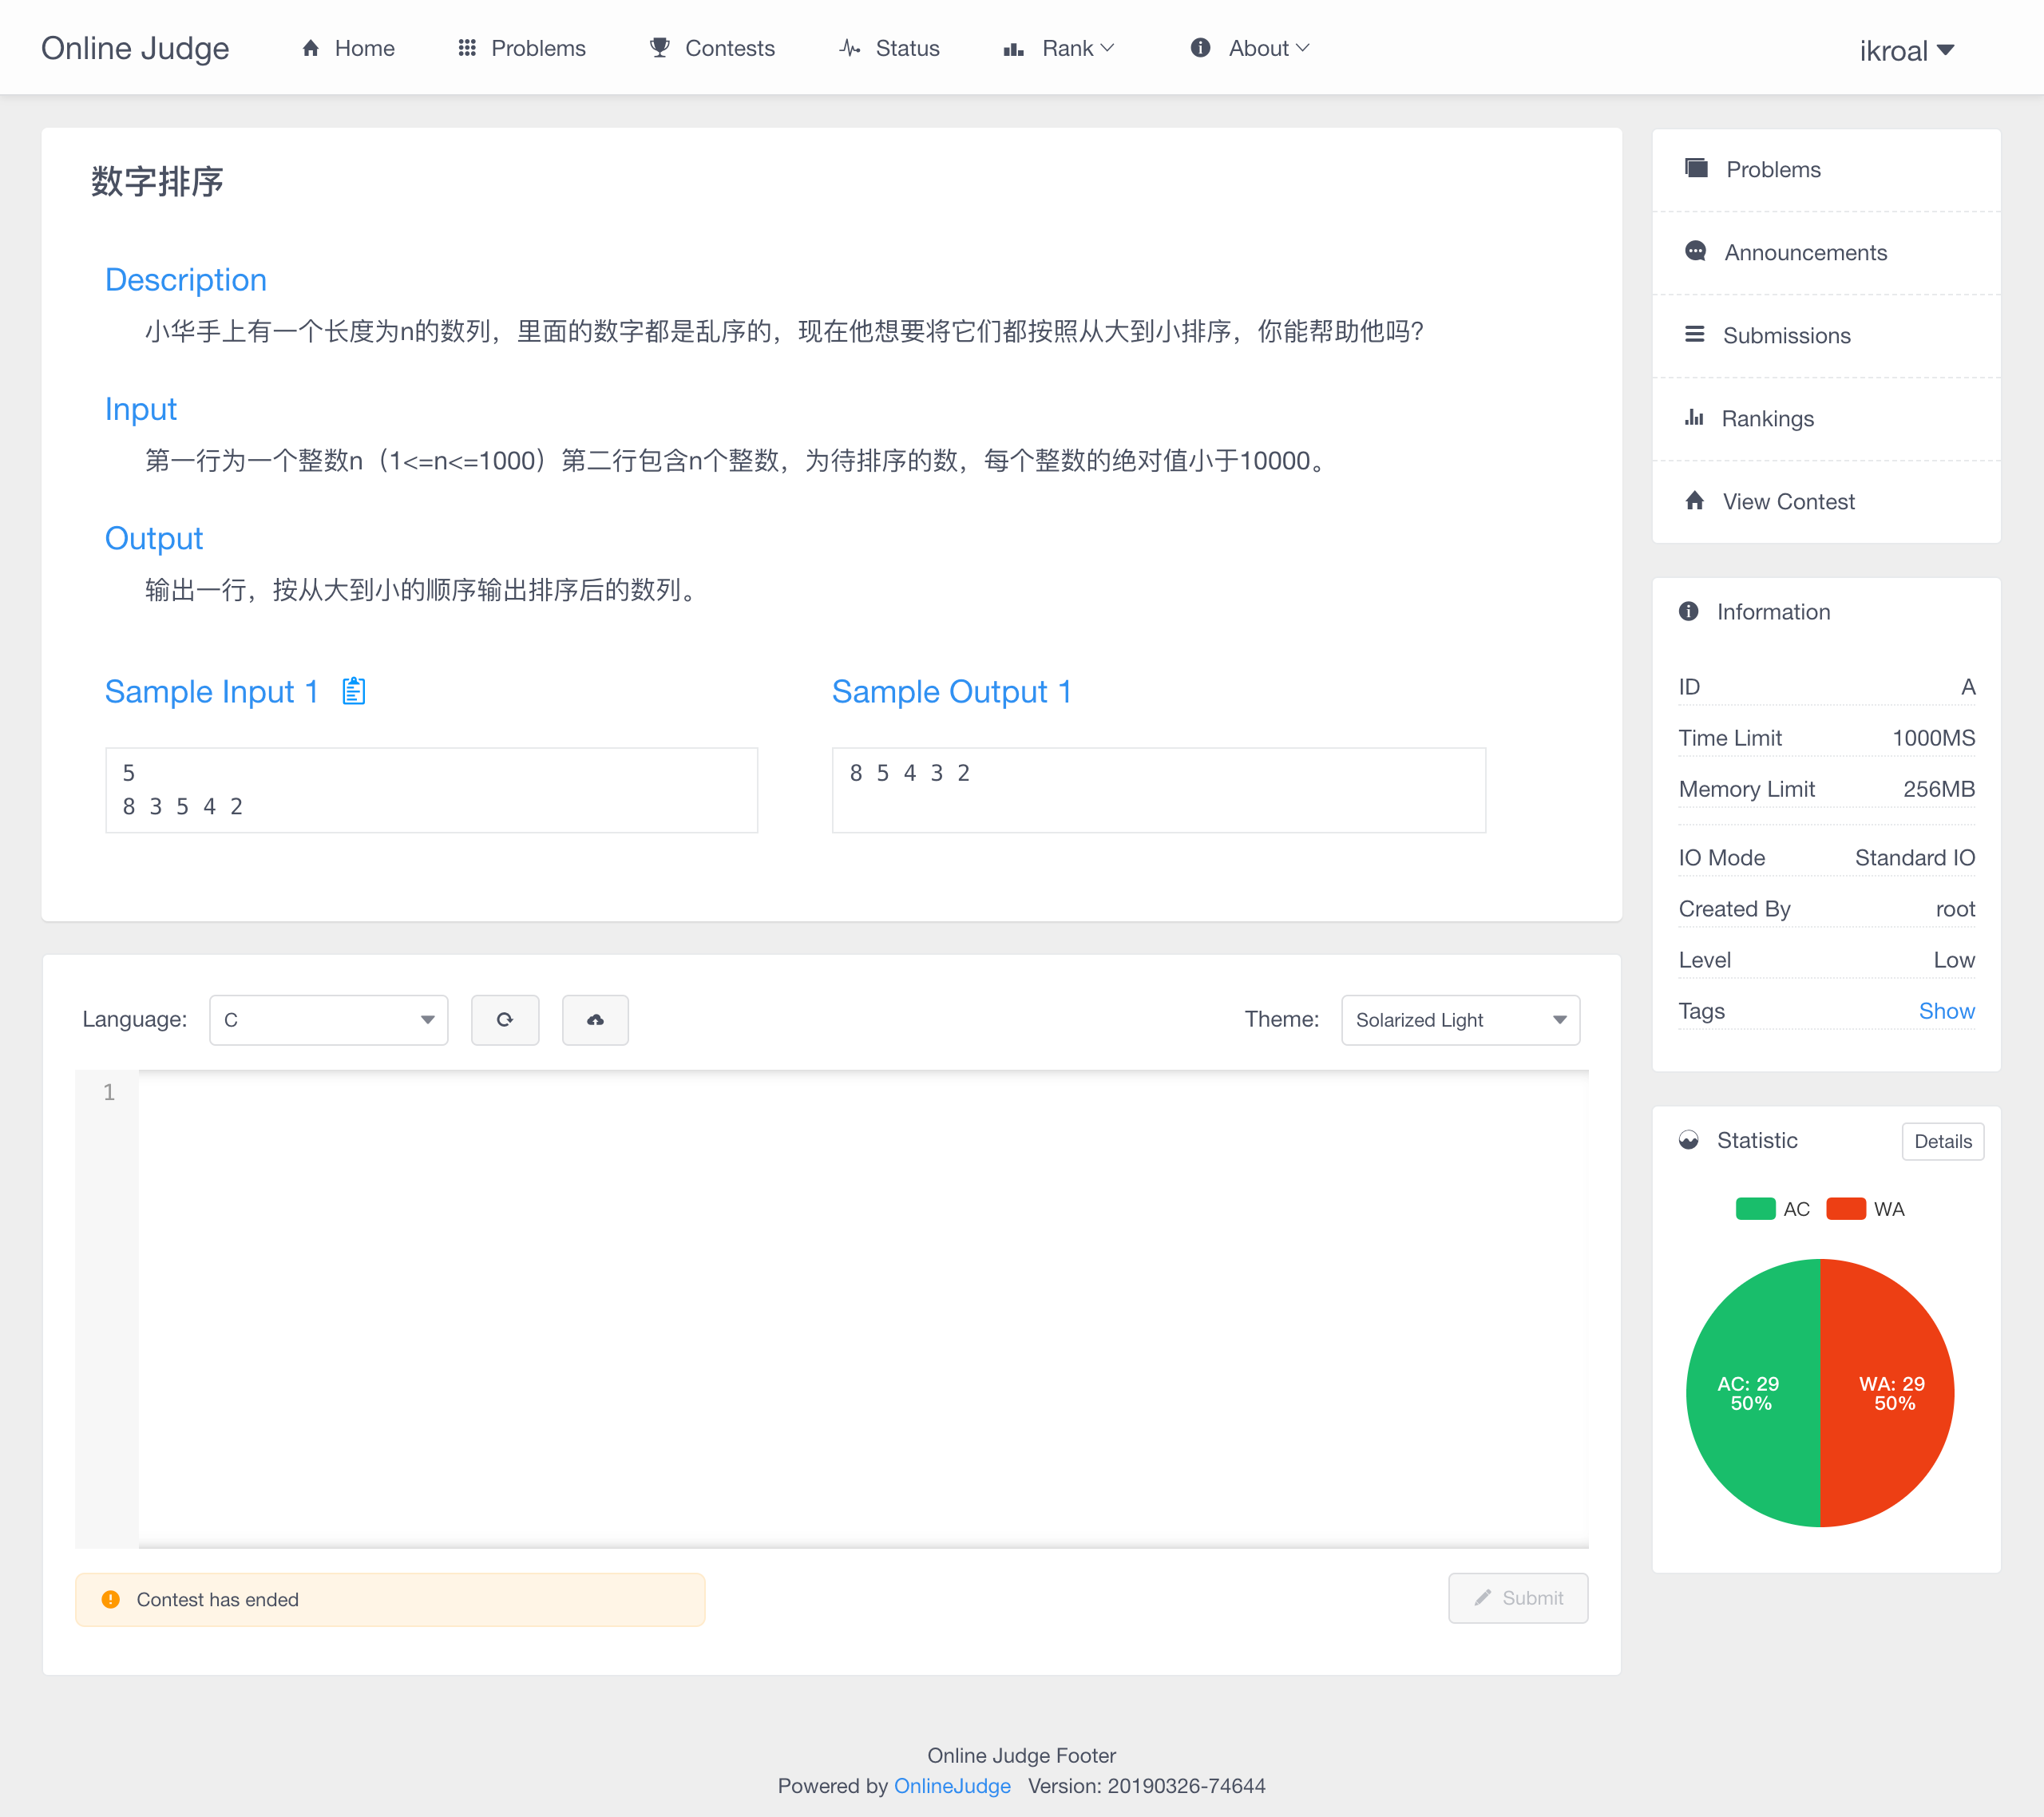Screen dimensions: 2044x1817
Task: Show the problem Tags
Action: (x=1946, y=1011)
